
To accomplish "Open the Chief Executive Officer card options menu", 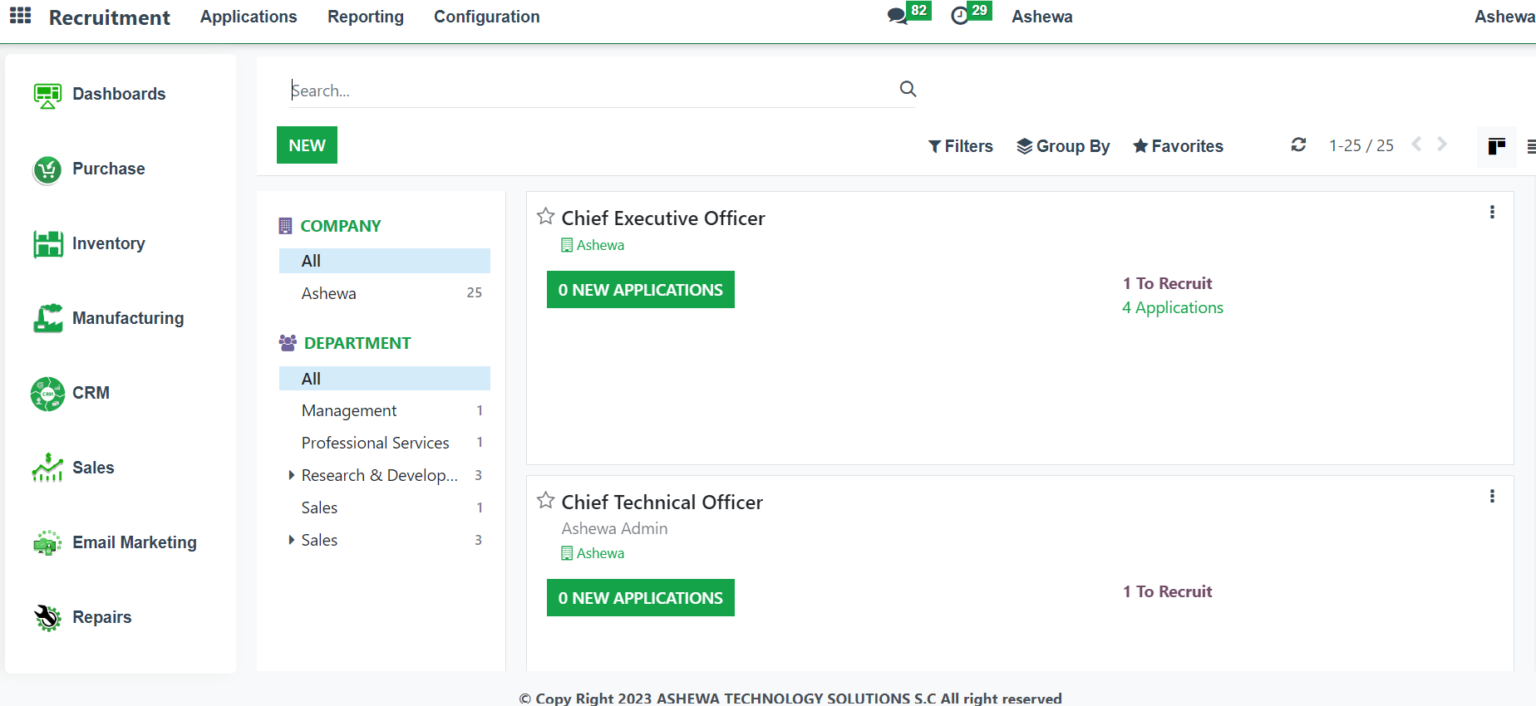I will tap(1492, 212).
